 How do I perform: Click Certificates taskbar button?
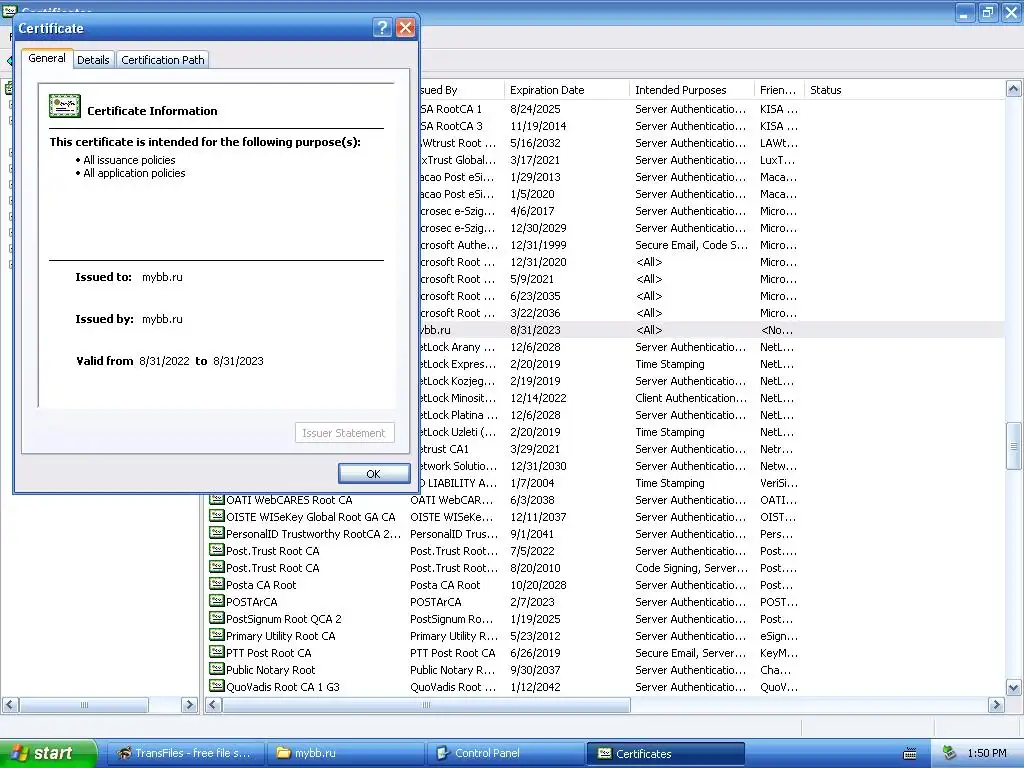coord(665,754)
